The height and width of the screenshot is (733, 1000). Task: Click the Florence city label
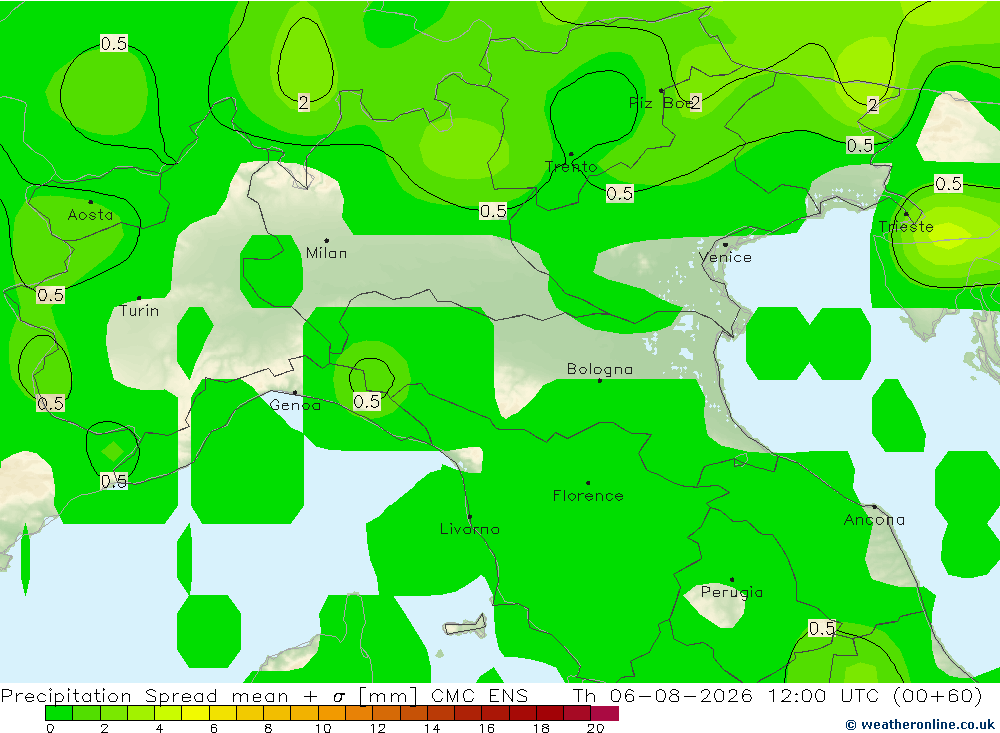point(588,496)
